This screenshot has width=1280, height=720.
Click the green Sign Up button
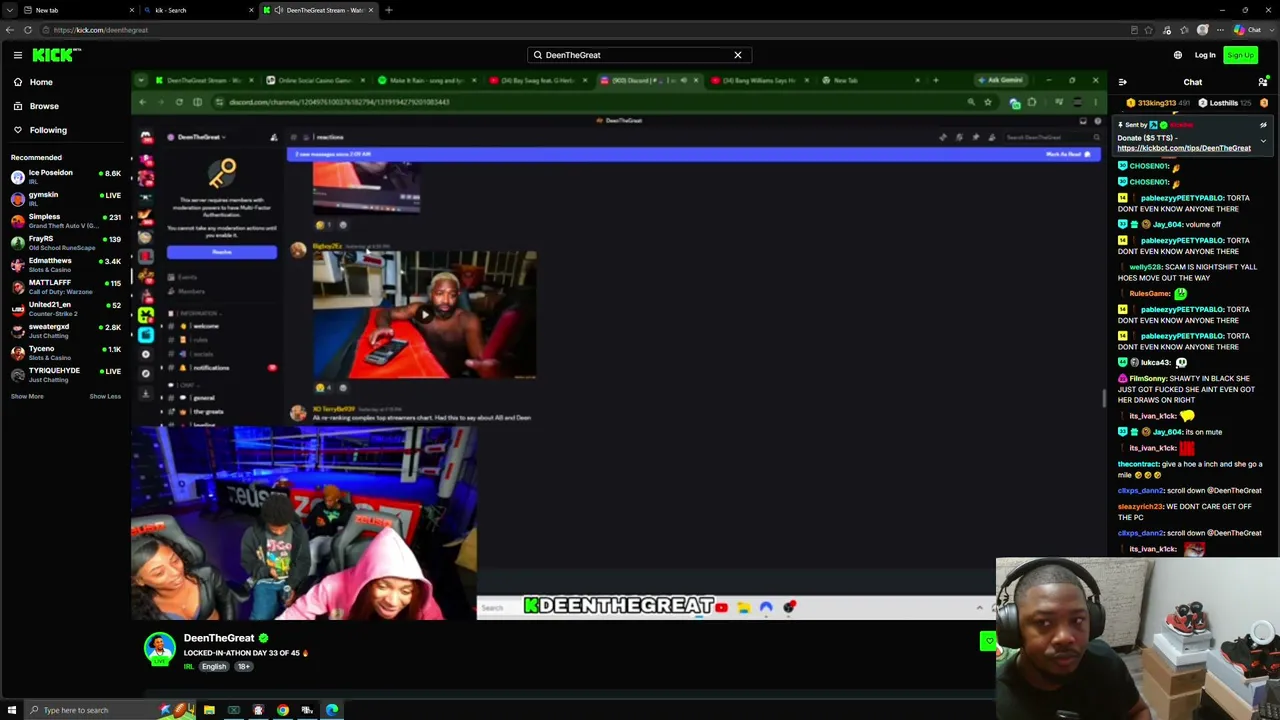pos(1240,55)
